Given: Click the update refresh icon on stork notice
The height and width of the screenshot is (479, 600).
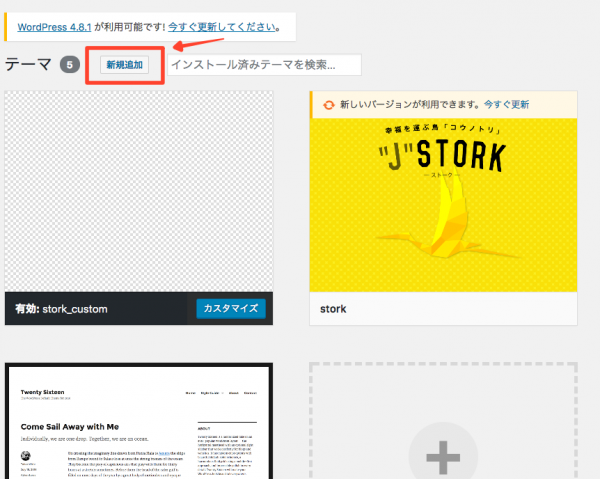Looking at the screenshot, I should tap(328, 105).
